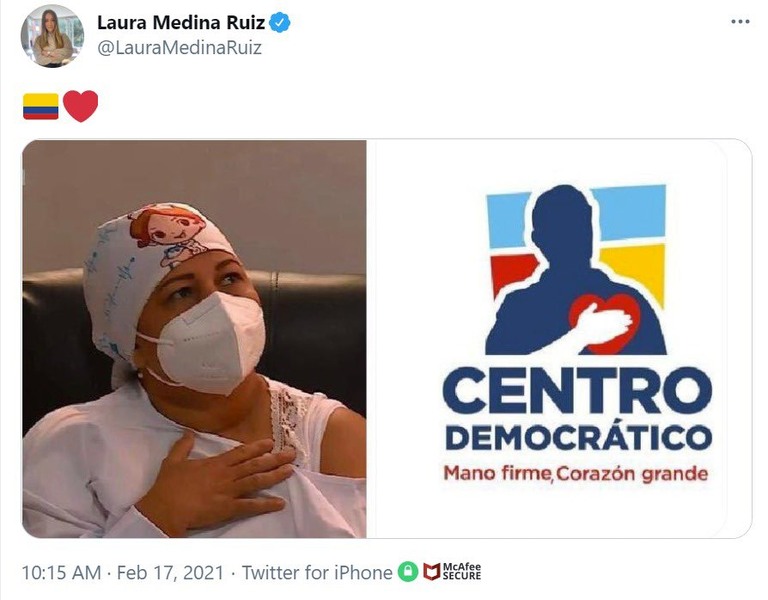This screenshot has width=768, height=600.
Task: Open the @LauraMedinaRuiz handle link
Action: click(179, 48)
